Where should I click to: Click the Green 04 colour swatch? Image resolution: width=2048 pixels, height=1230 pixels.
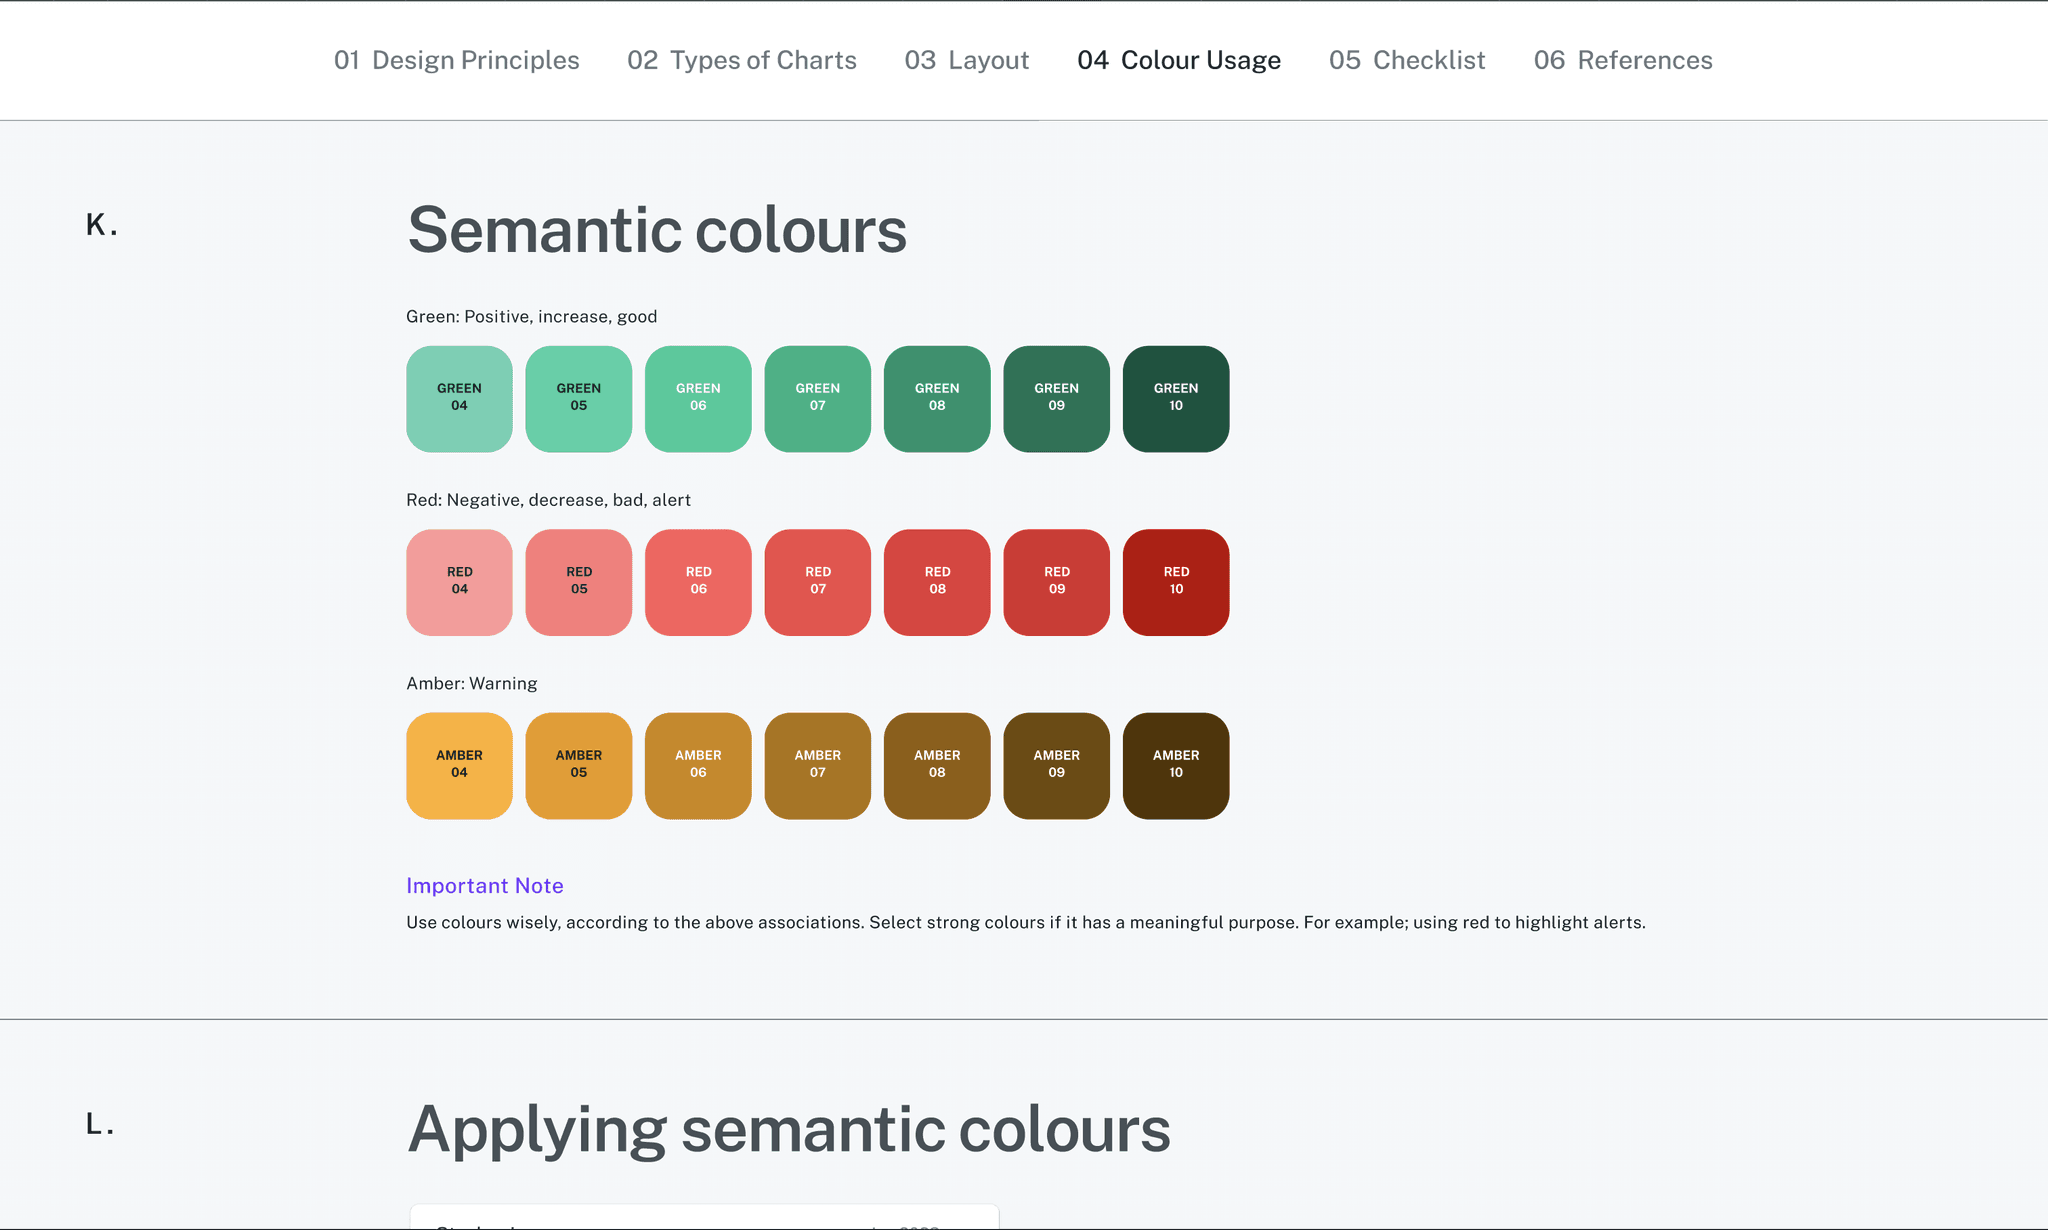[459, 398]
